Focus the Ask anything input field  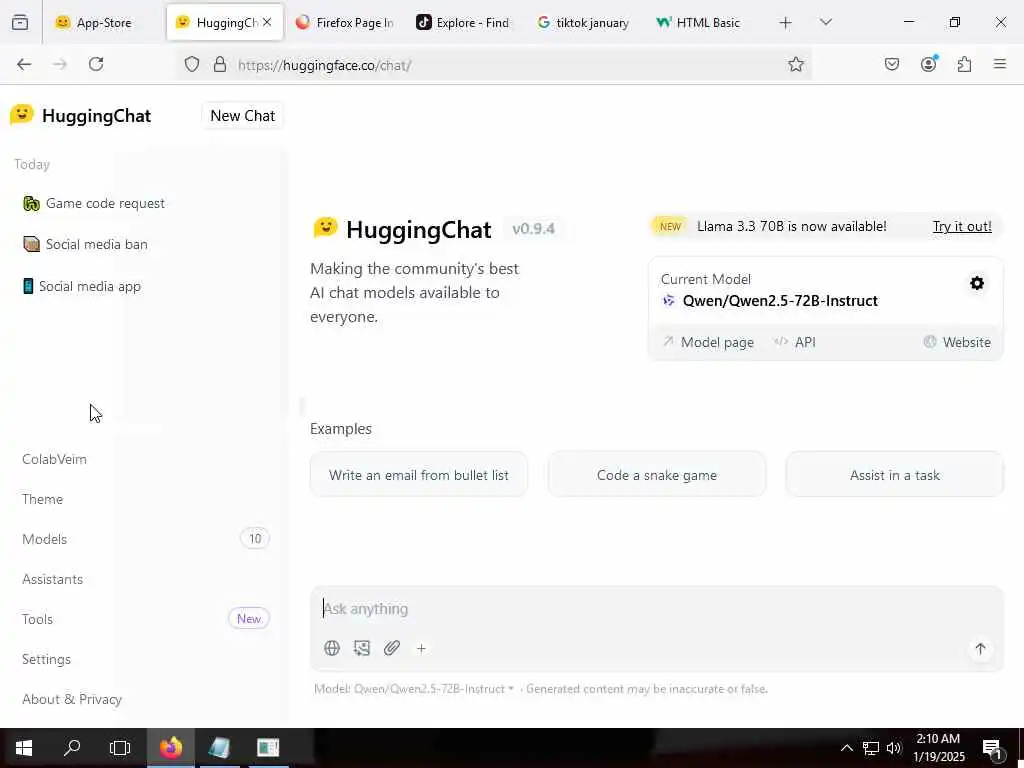(656, 609)
